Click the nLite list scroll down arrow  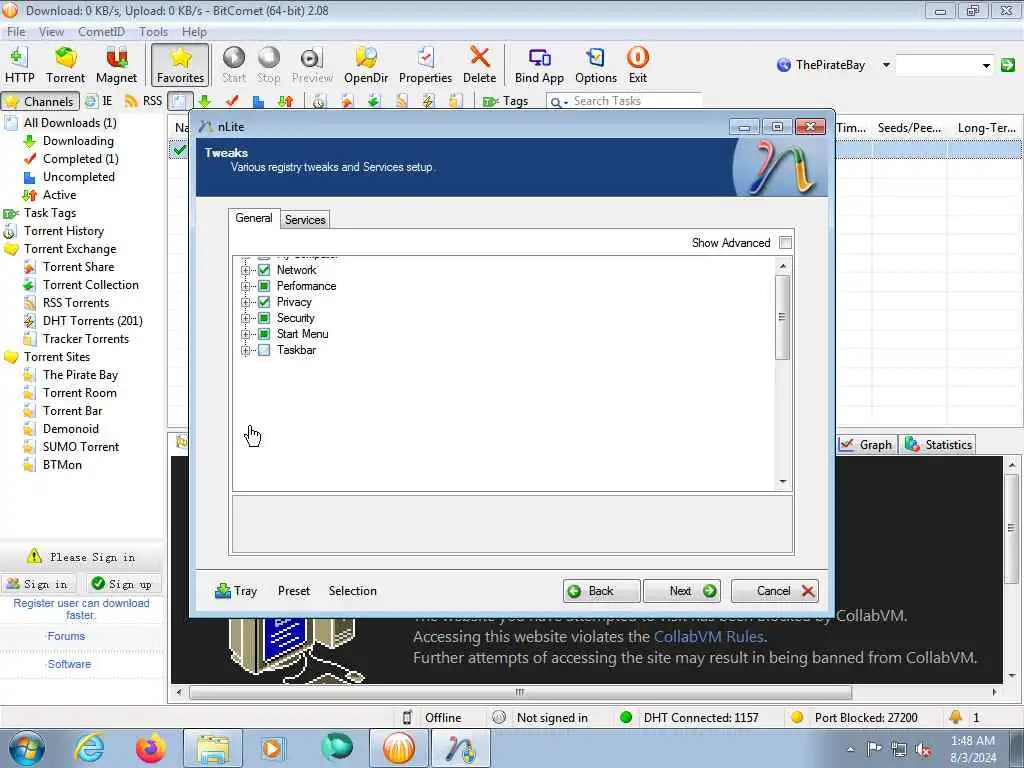782,482
